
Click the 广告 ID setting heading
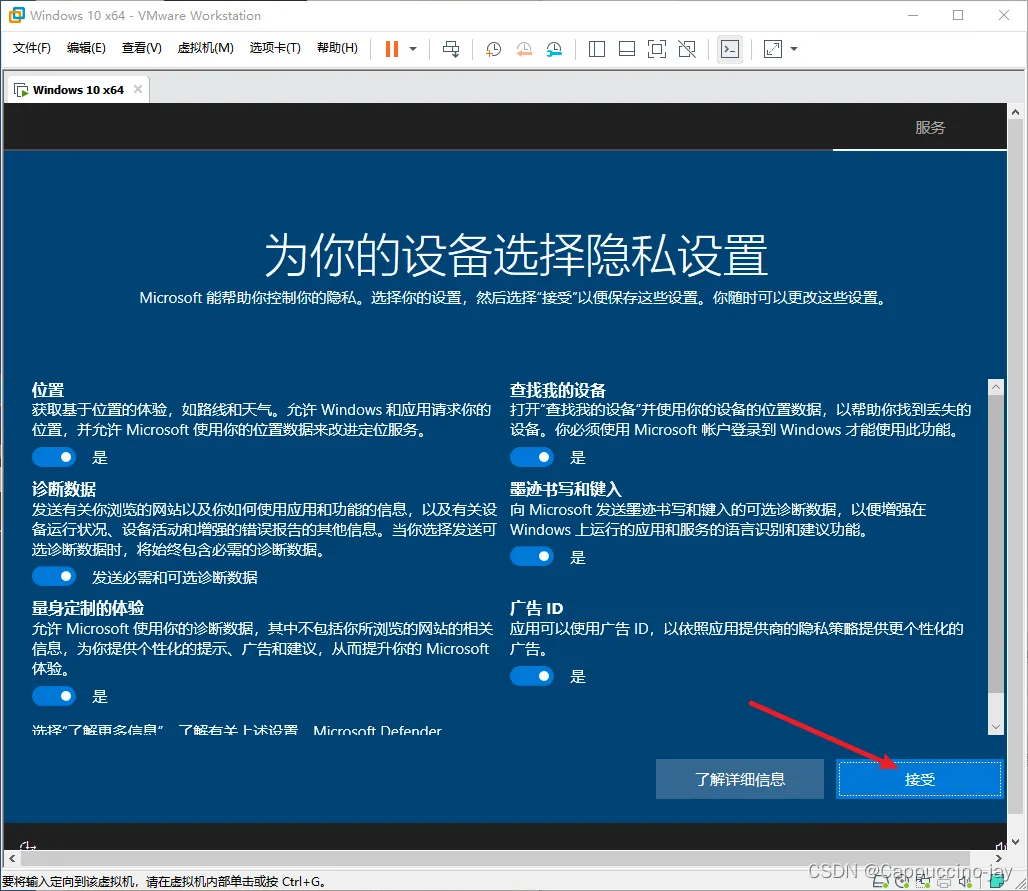[536, 608]
